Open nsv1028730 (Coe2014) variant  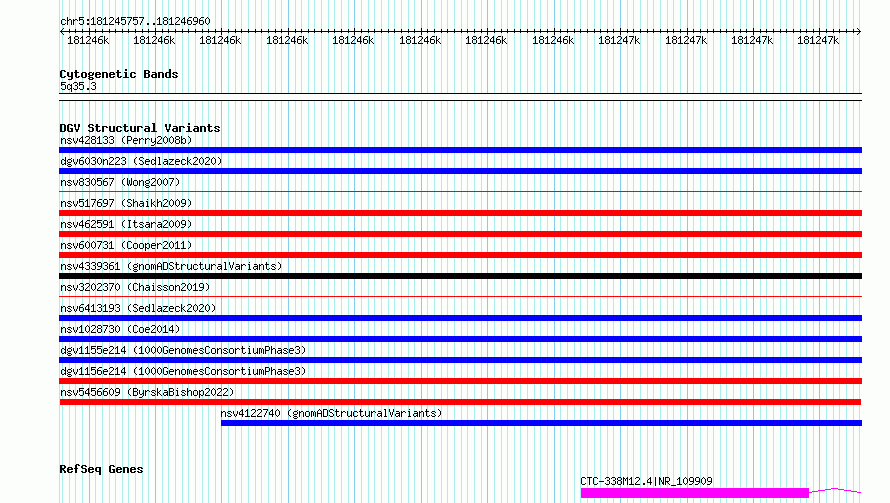click(x=120, y=329)
